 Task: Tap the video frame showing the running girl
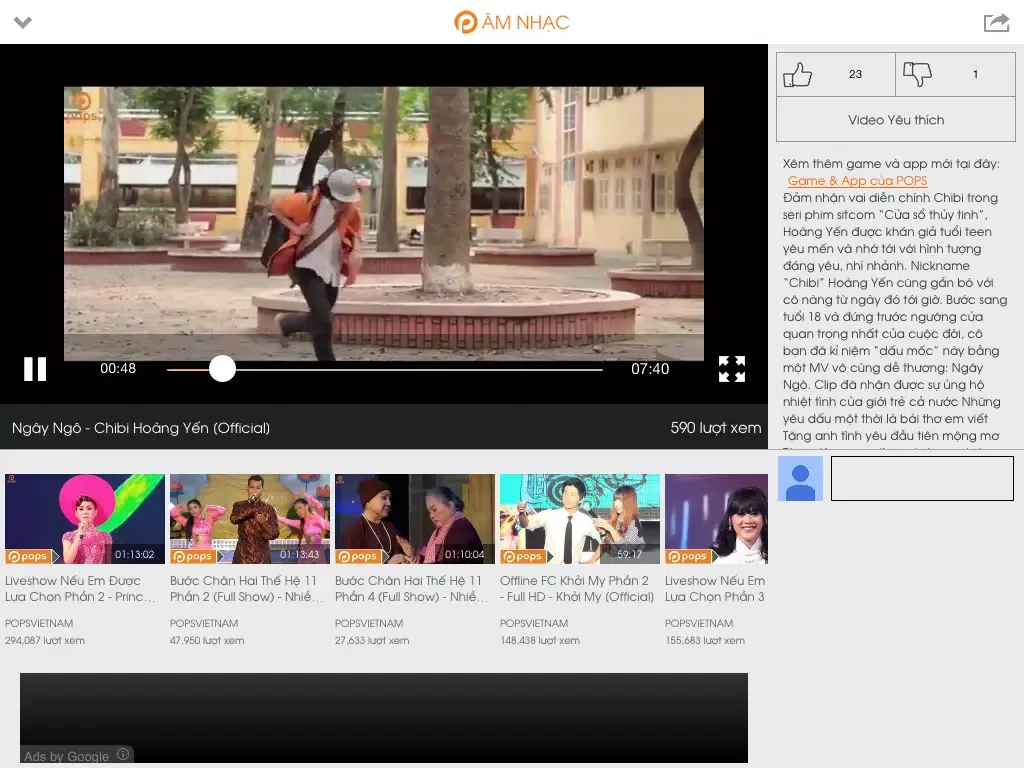tap(383, 223)
